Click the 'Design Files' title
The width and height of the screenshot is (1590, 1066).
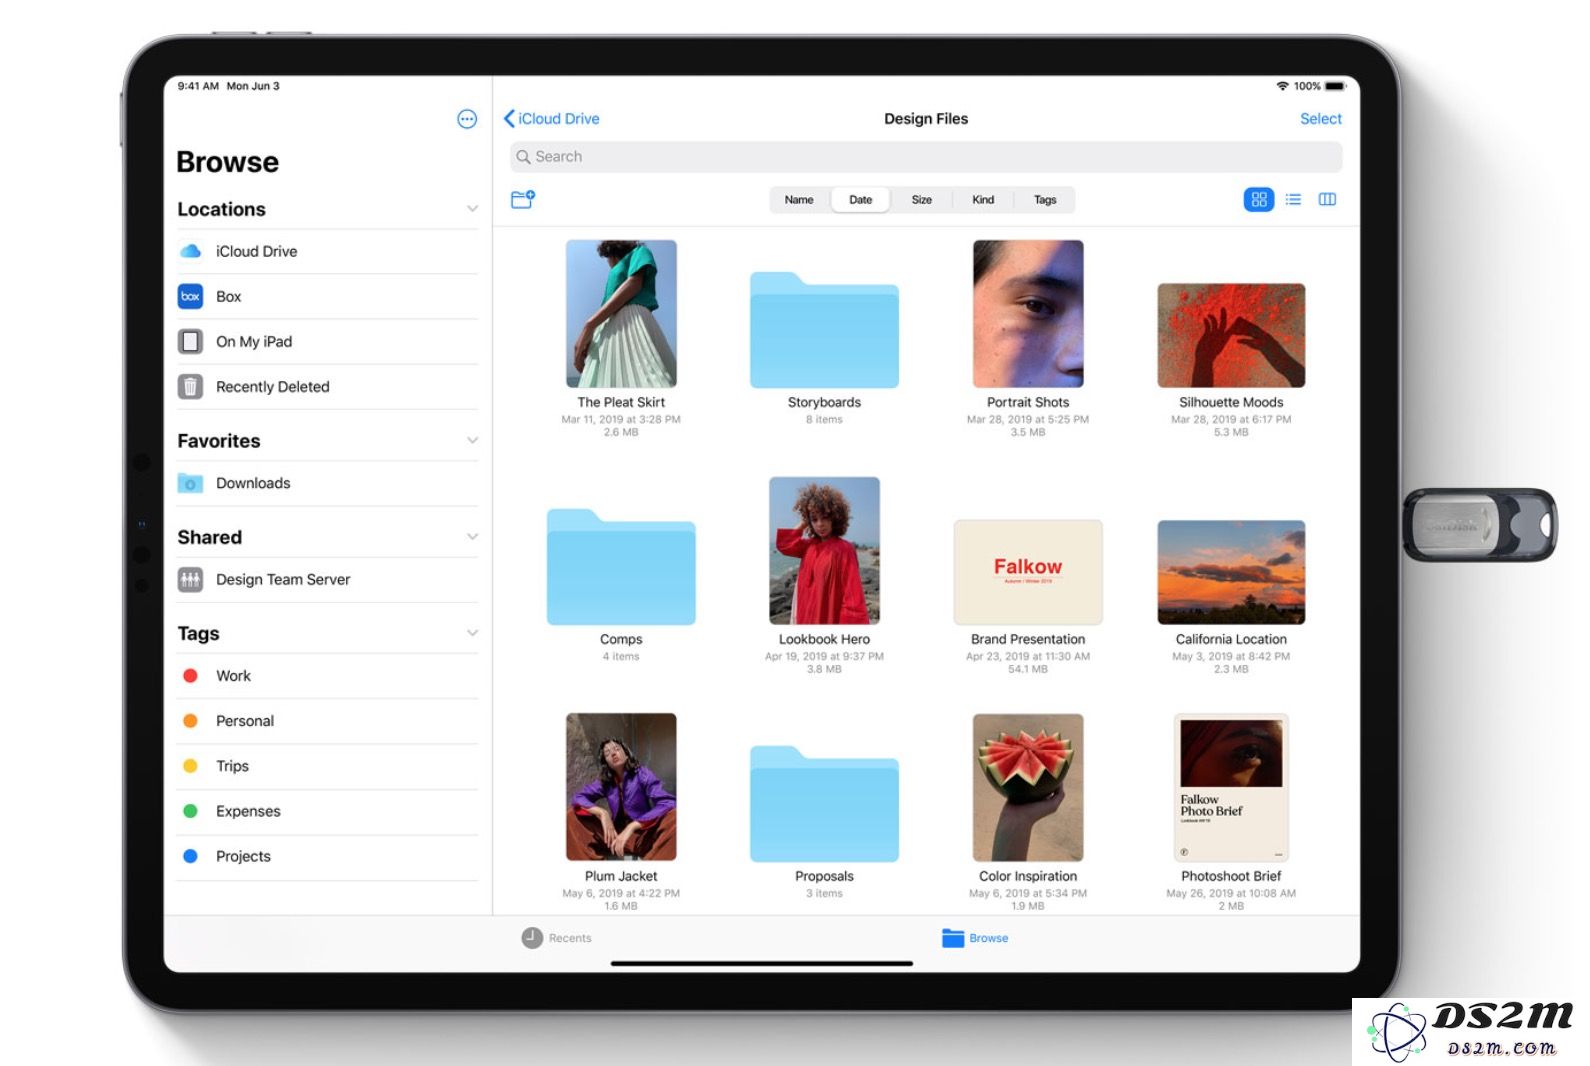(926, 118)
